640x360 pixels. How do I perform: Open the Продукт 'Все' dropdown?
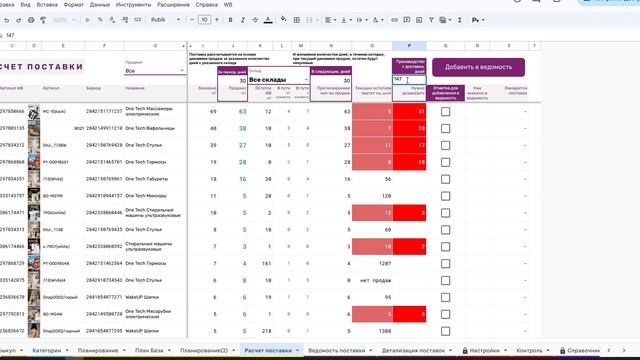(154, 71)
